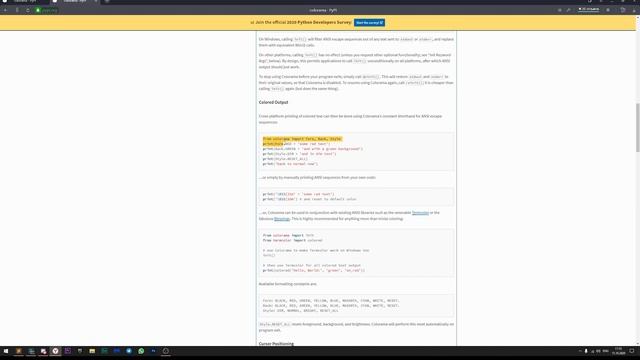
Task: Open the Termcolor link
Action: 420,213
